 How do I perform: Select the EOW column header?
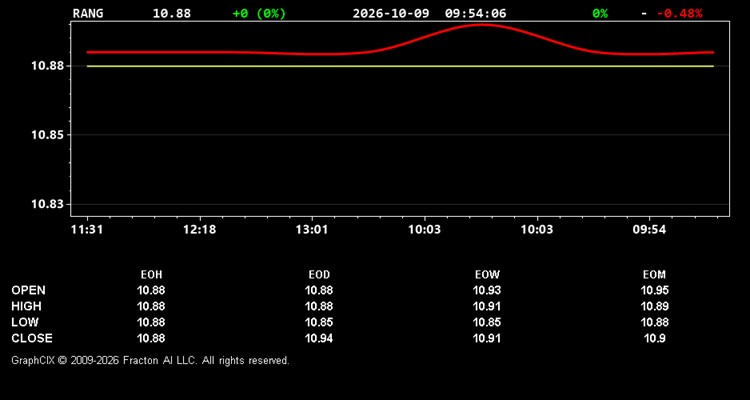click(487, 275)
